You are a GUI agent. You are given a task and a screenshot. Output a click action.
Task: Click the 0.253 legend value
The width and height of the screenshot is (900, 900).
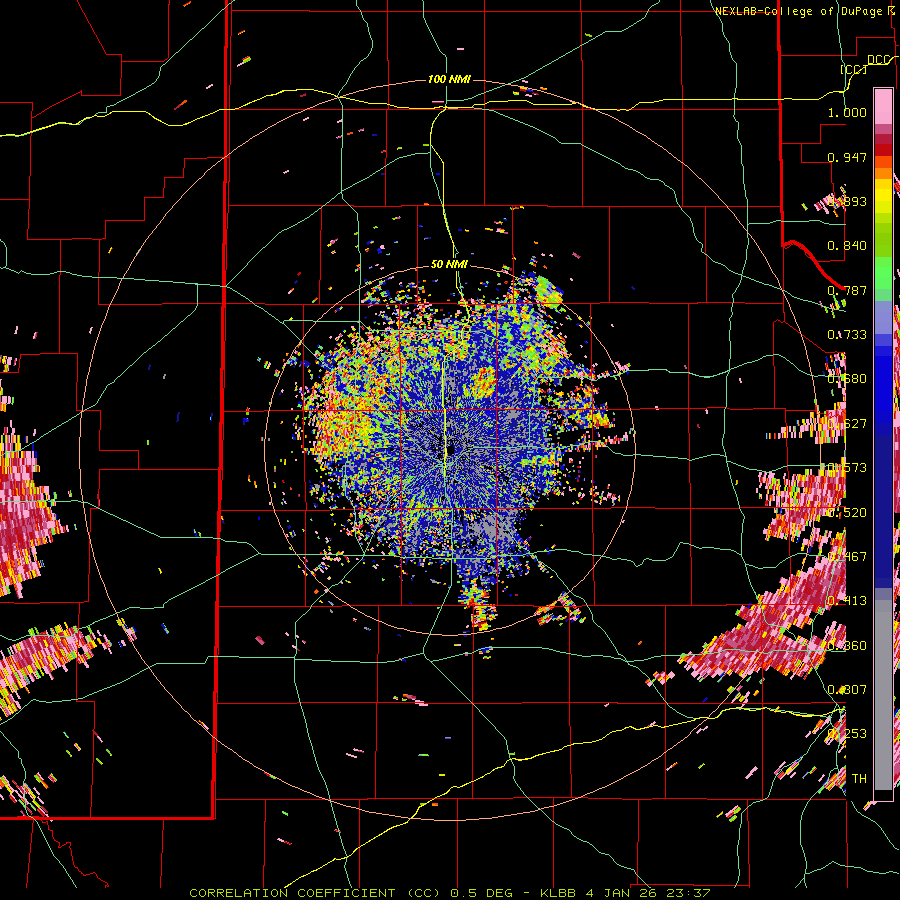847,734
